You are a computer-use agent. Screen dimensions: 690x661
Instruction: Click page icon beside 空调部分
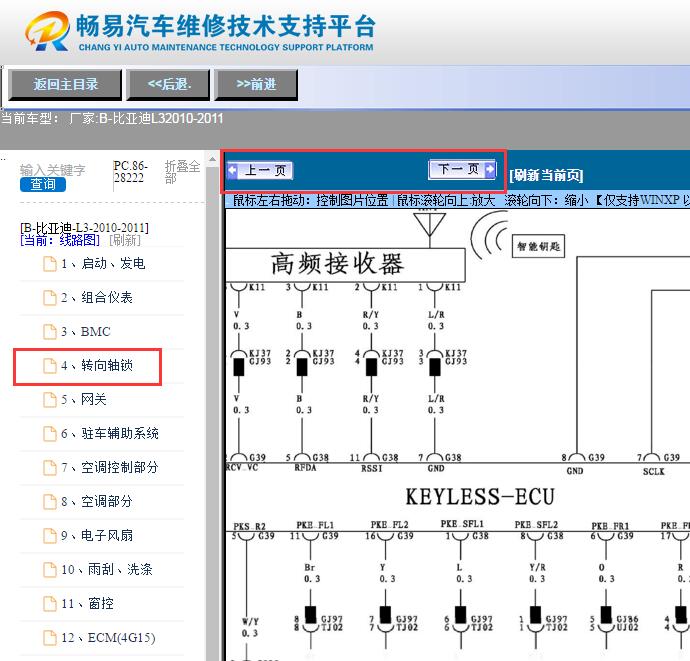point(50,502)
